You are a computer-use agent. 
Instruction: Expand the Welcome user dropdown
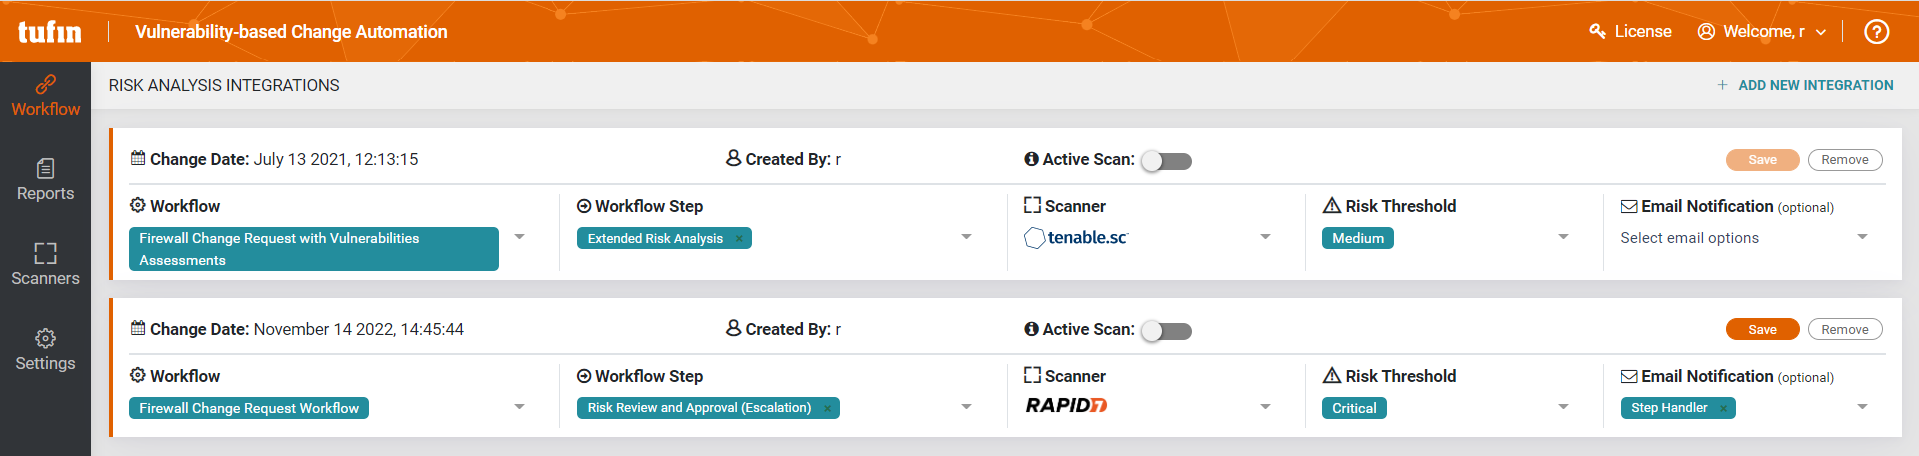tap(1762, 32)
